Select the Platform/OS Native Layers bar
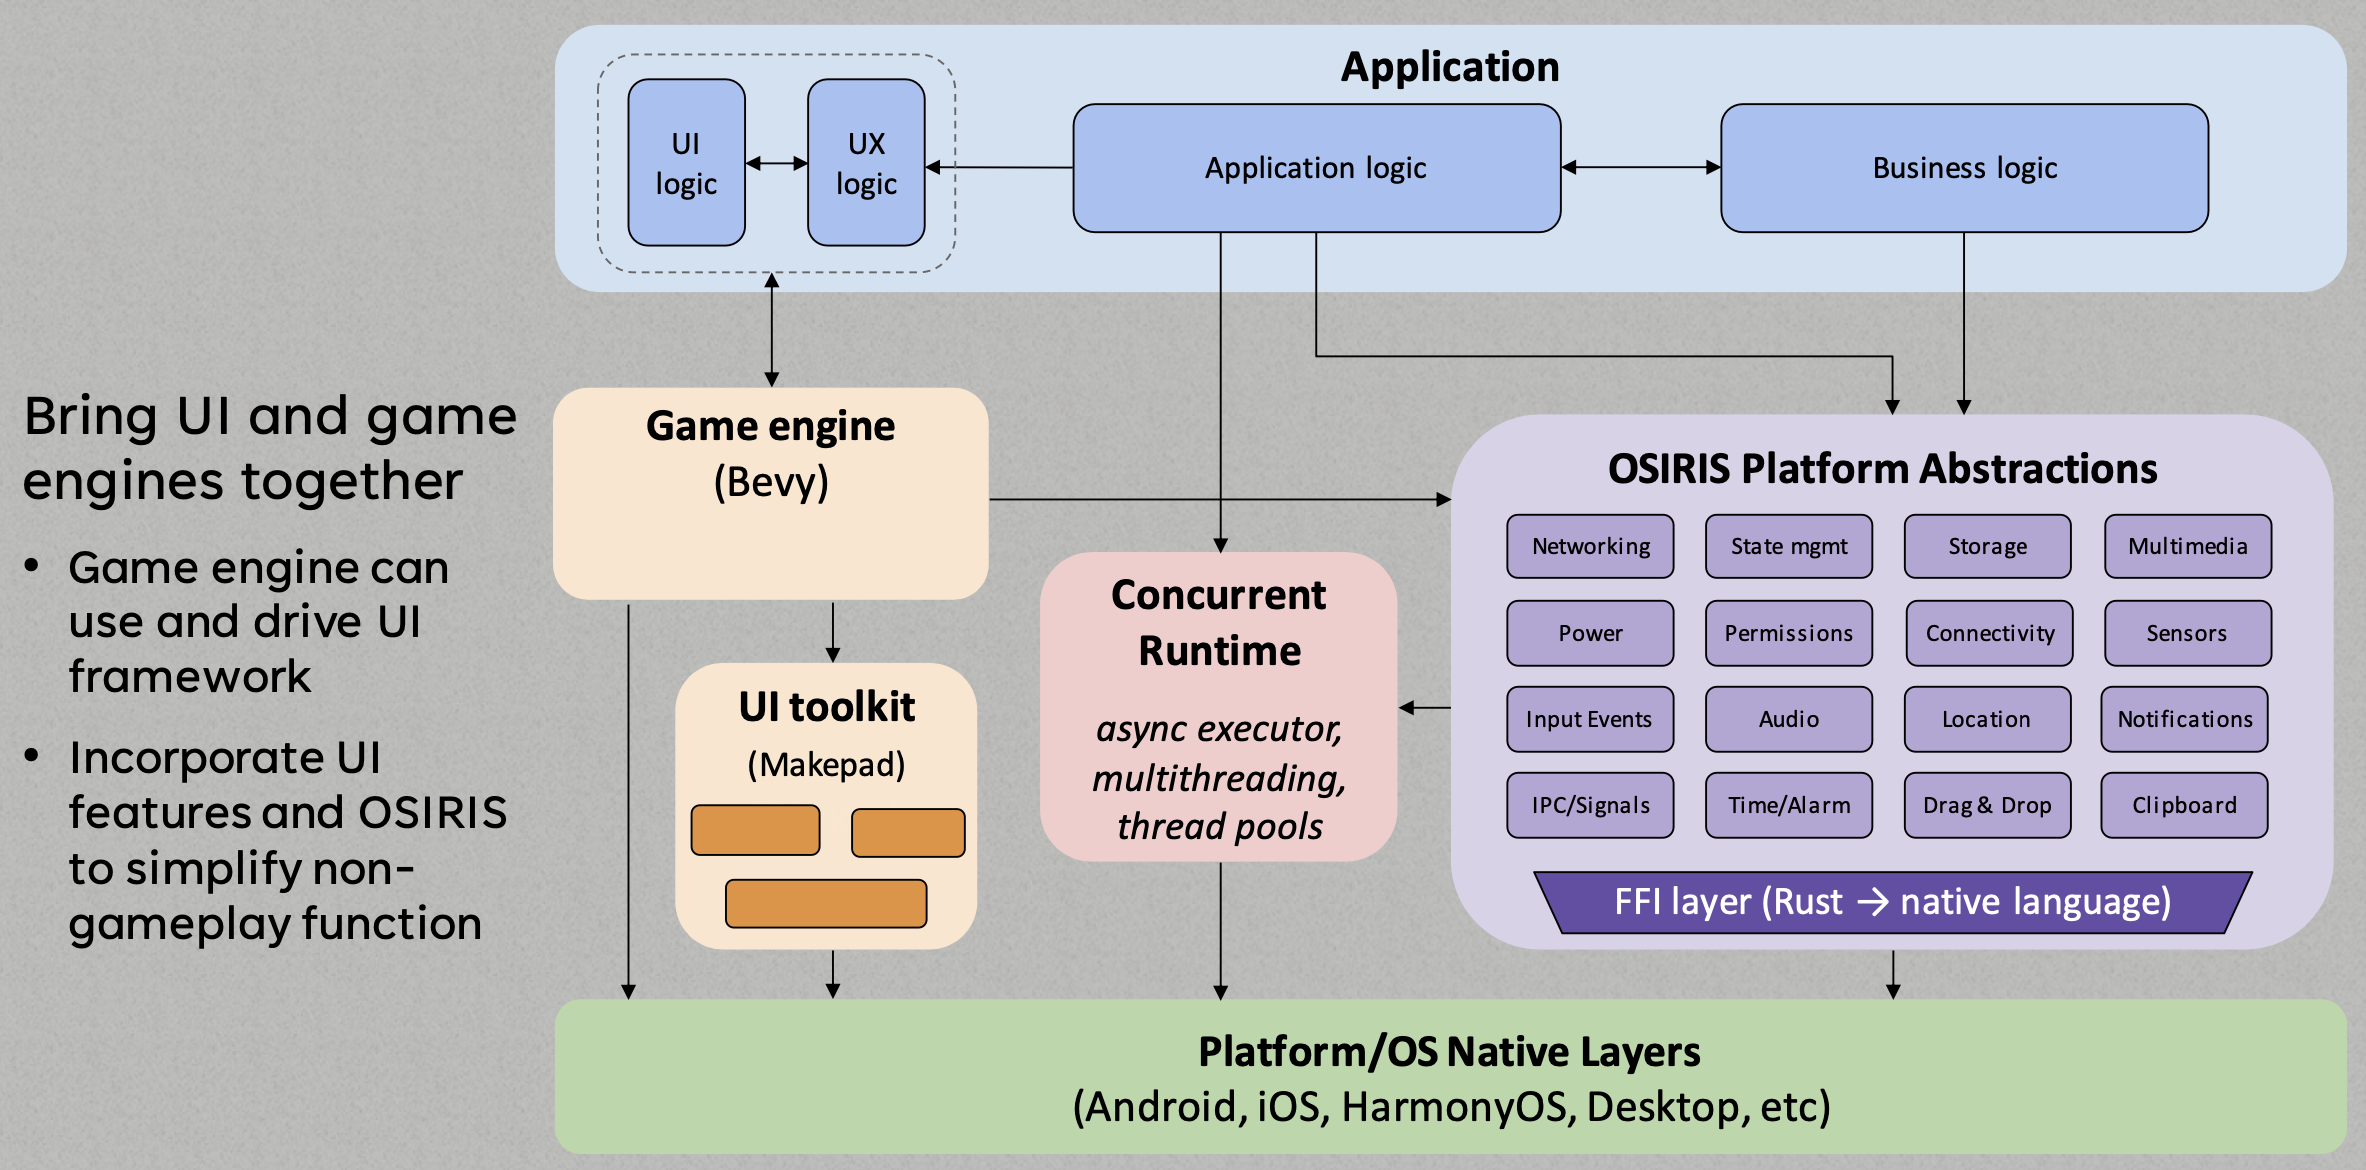The height and width of the screenshot is (1170, 2366). click(x=1450, y=1077)
